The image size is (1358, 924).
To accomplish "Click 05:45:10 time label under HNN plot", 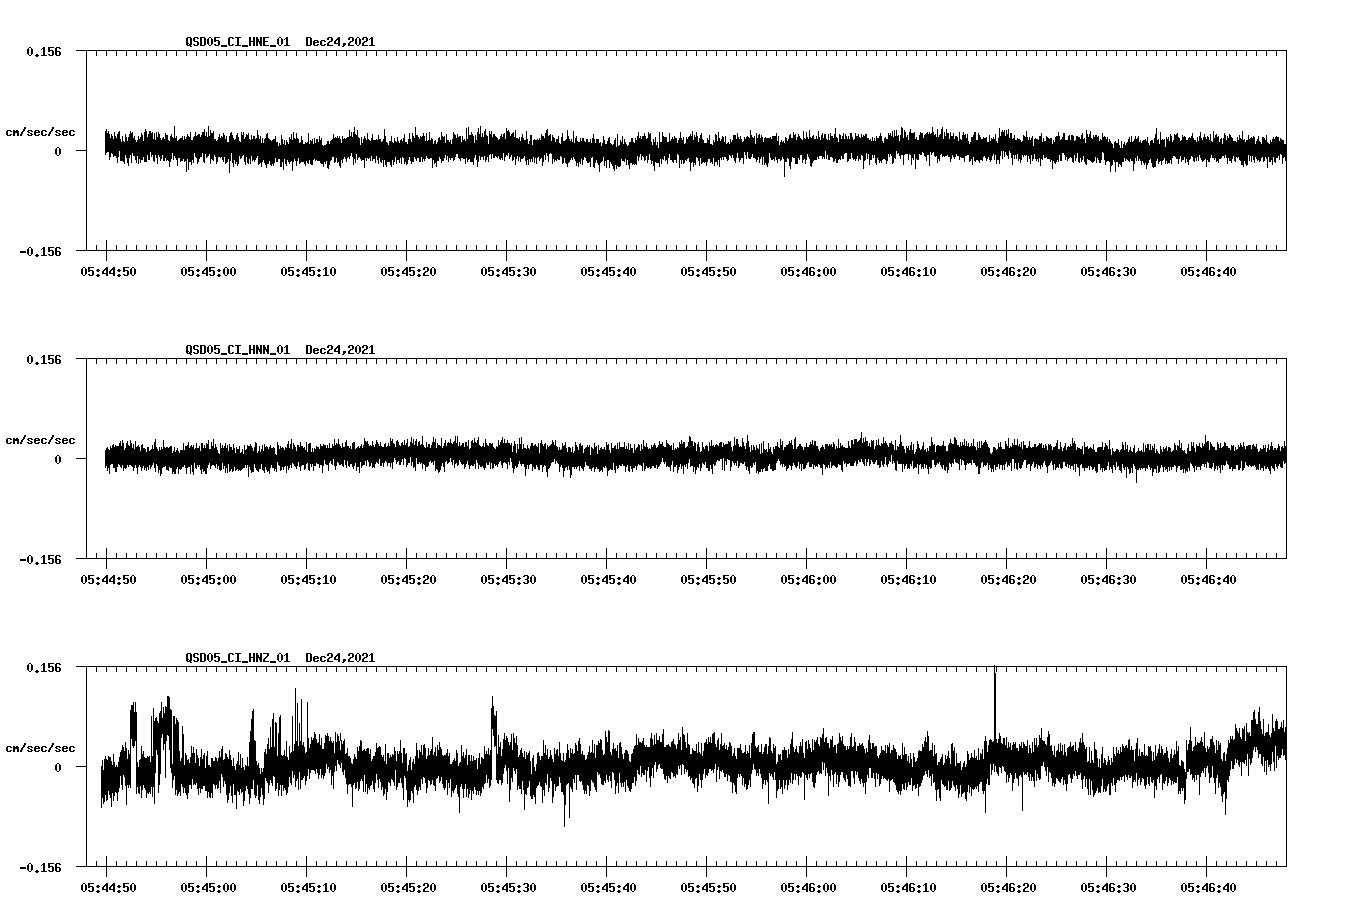I will 307,580.
